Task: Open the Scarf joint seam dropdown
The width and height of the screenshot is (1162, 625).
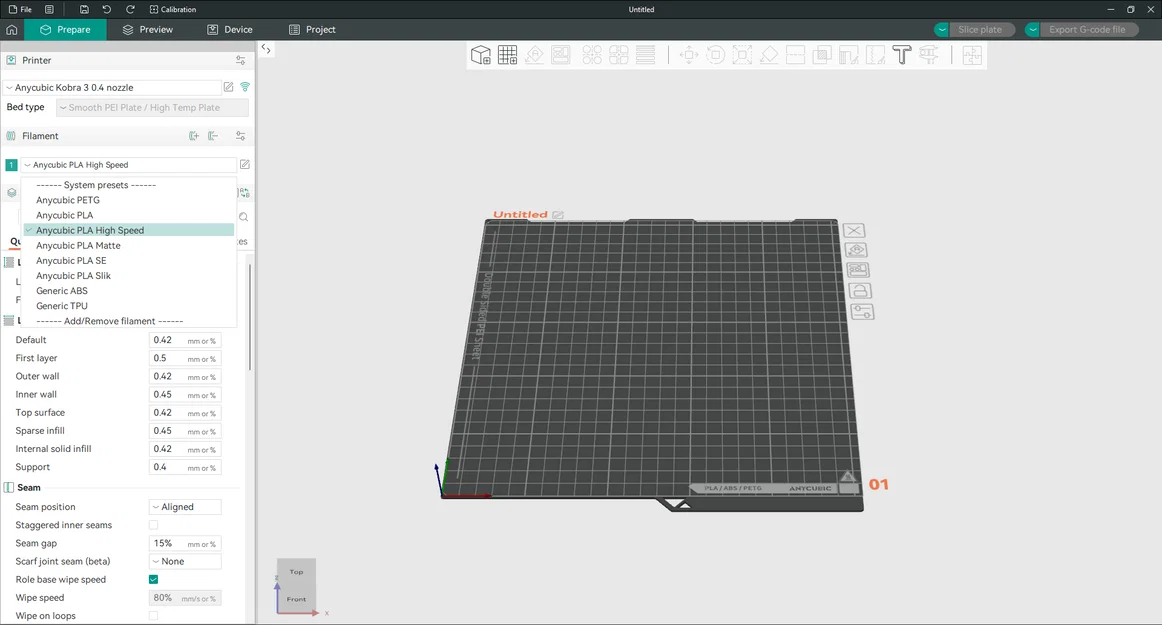Action: pyautogui.click(x=185, y=562)
